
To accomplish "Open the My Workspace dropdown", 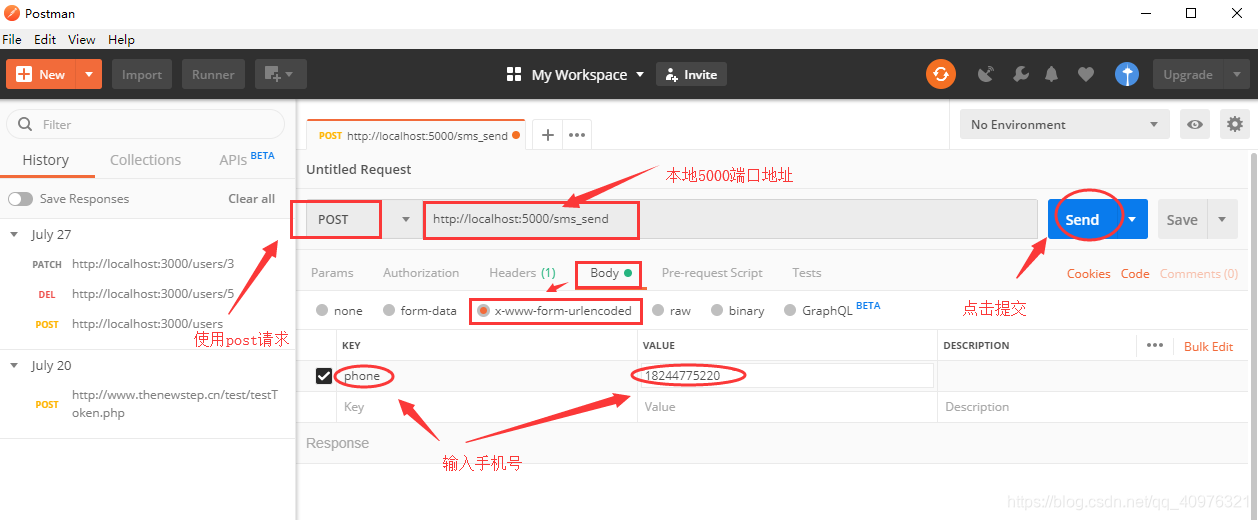I will pos(588,75).
